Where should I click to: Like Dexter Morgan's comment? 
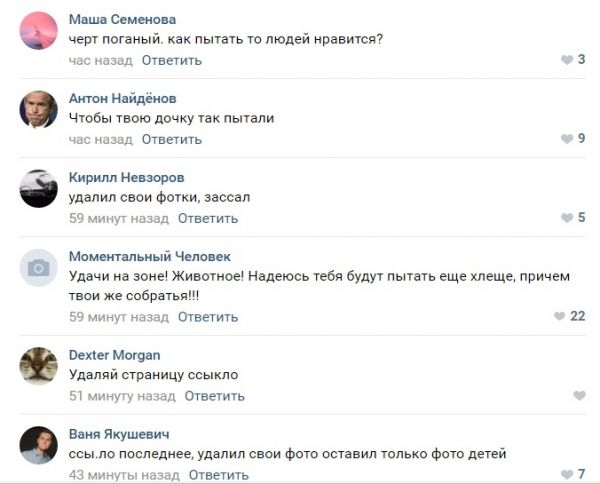579,396
